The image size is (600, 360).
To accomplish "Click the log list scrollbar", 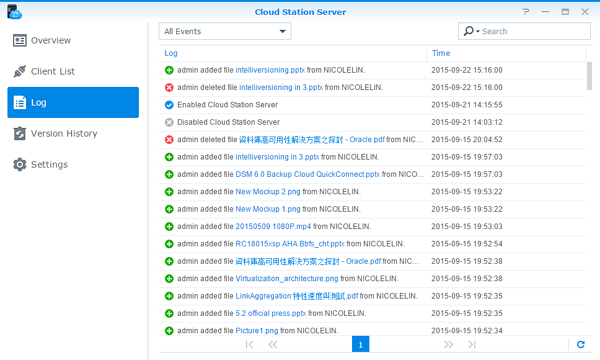I will [x=589, y=76].
